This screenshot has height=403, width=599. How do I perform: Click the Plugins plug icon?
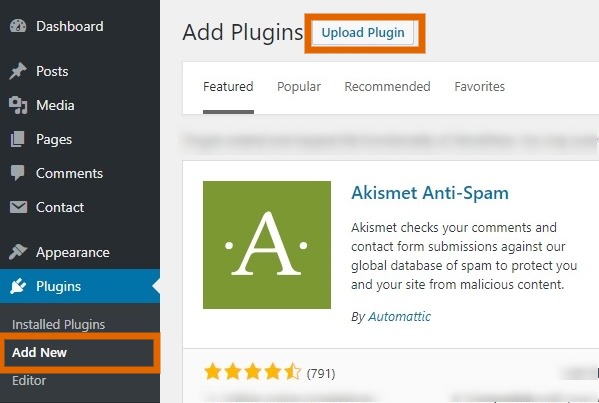pyautogui.click(x=18, y=286)
